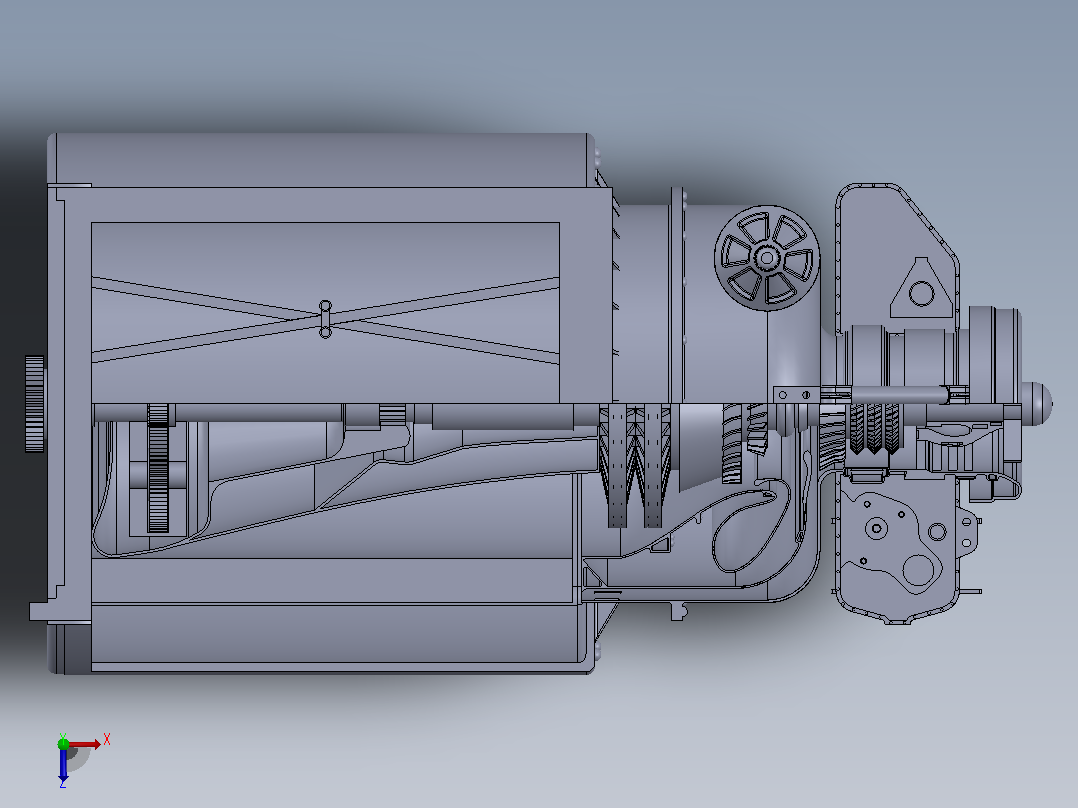This screenshot has height=808, width=1078.
Task: Click the blue Z axis arrow of the triad
Action: click(63, 764)
